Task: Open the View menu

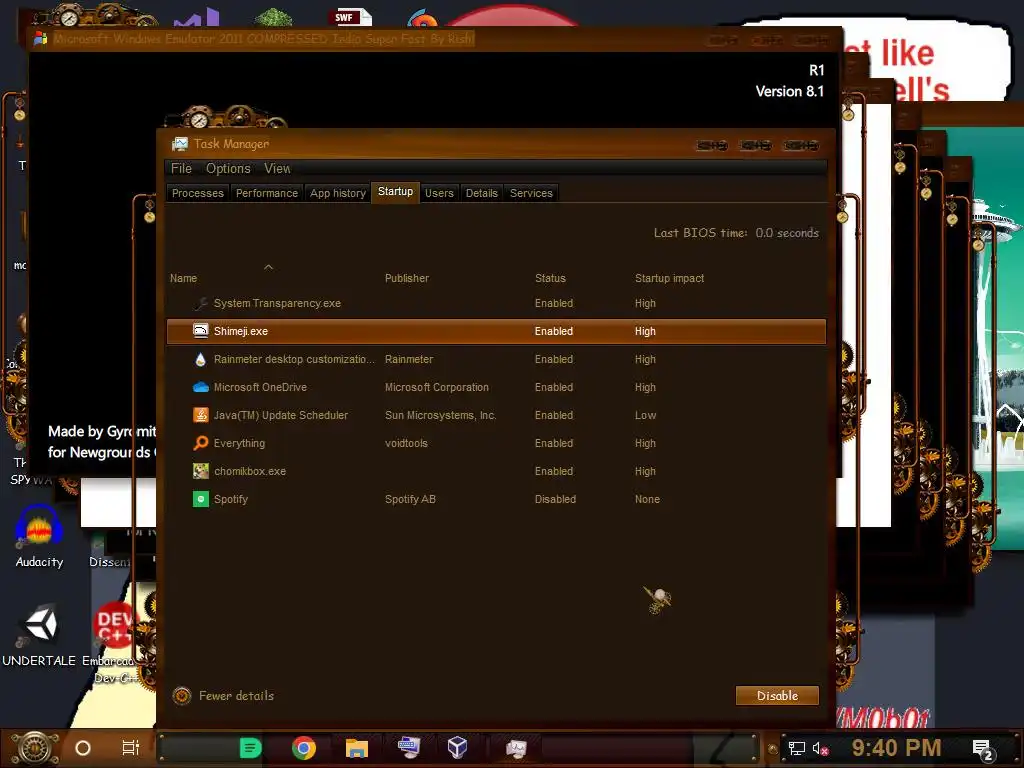Action: 278,168
